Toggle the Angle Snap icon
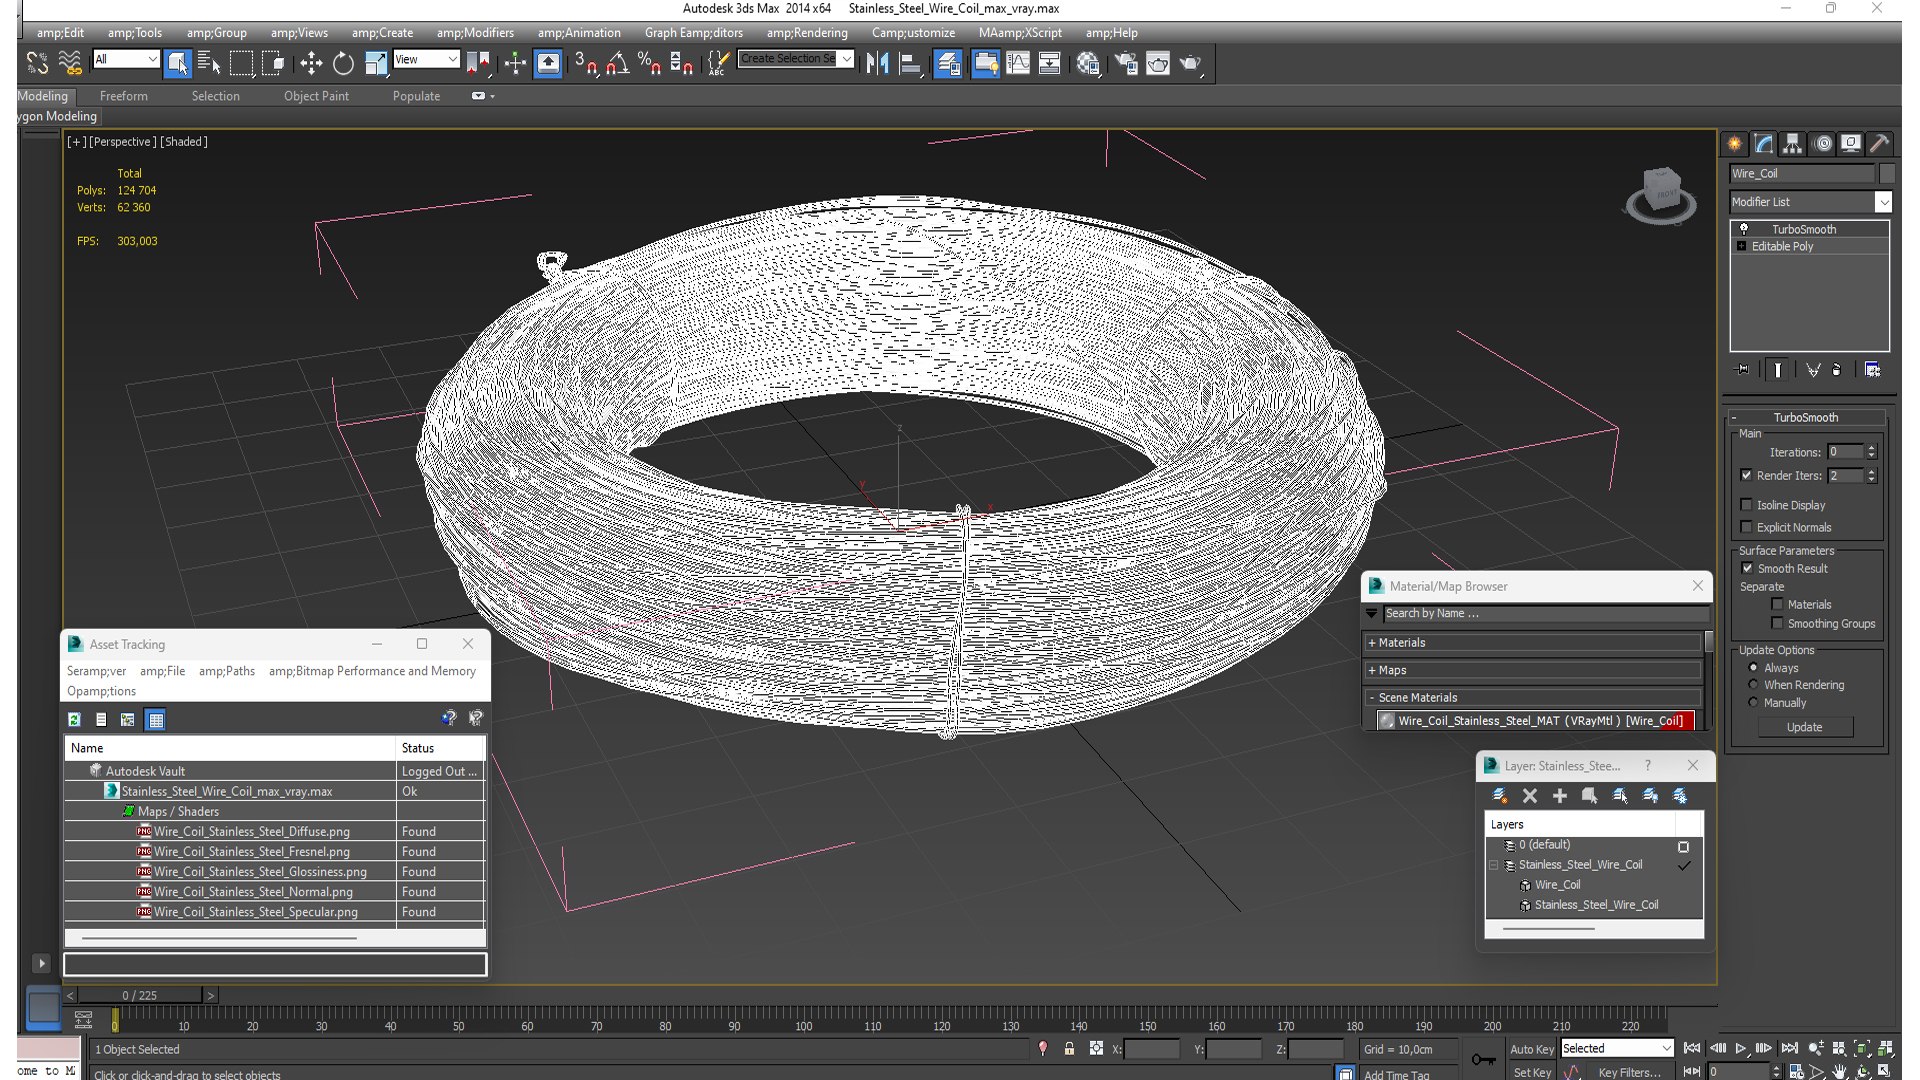 tap(617, 63)
